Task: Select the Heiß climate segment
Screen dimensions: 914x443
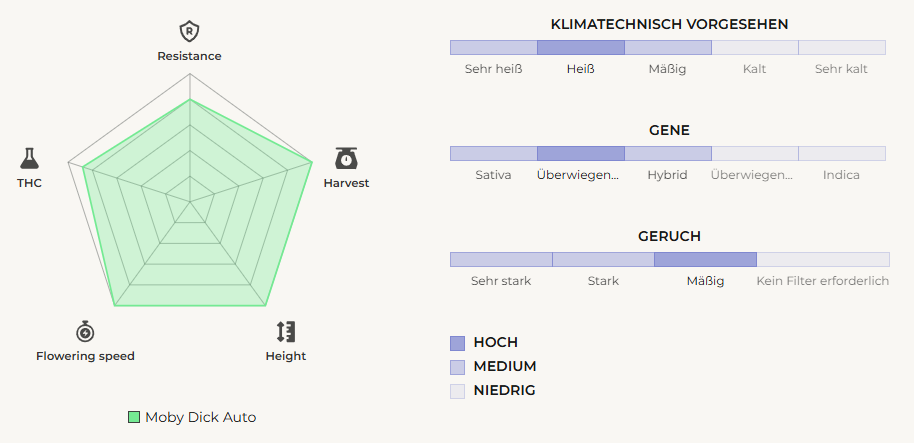Action: tap(581, 47)
